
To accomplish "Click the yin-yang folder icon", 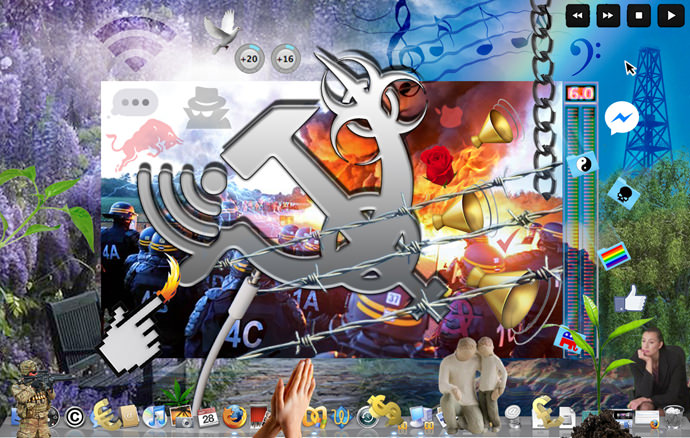I will 580,163.
